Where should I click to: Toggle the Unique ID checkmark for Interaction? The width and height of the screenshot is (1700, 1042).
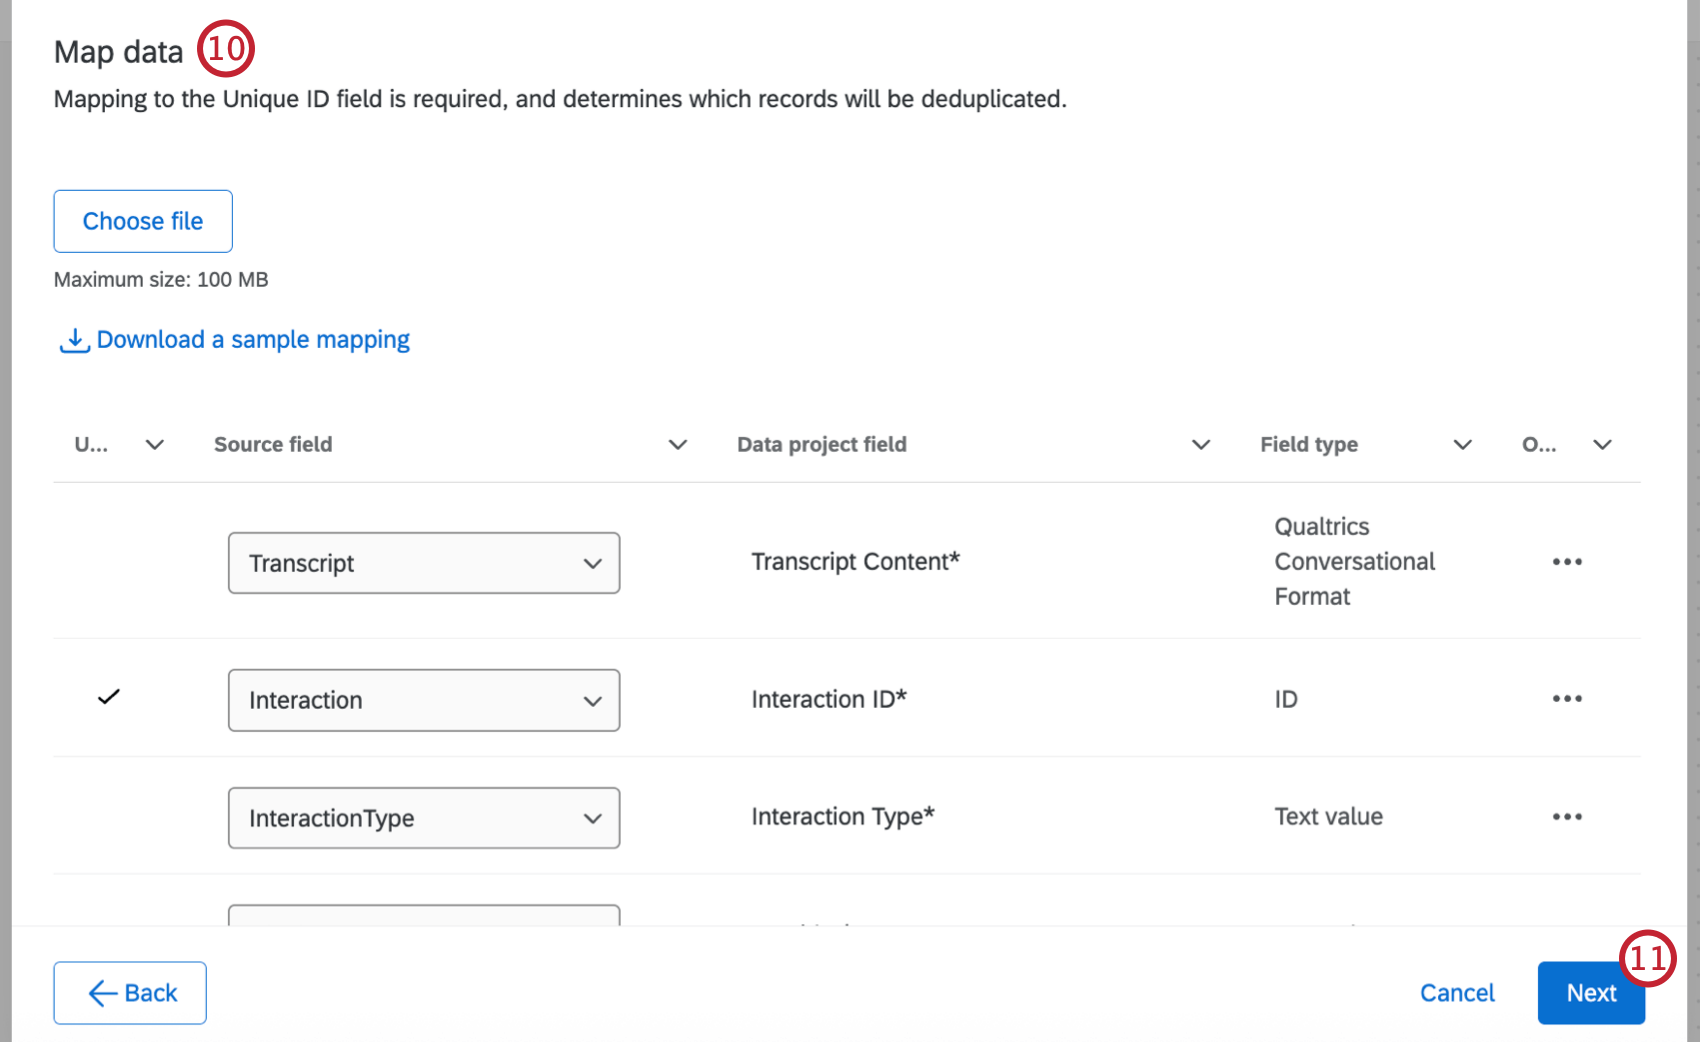point(109,698)
